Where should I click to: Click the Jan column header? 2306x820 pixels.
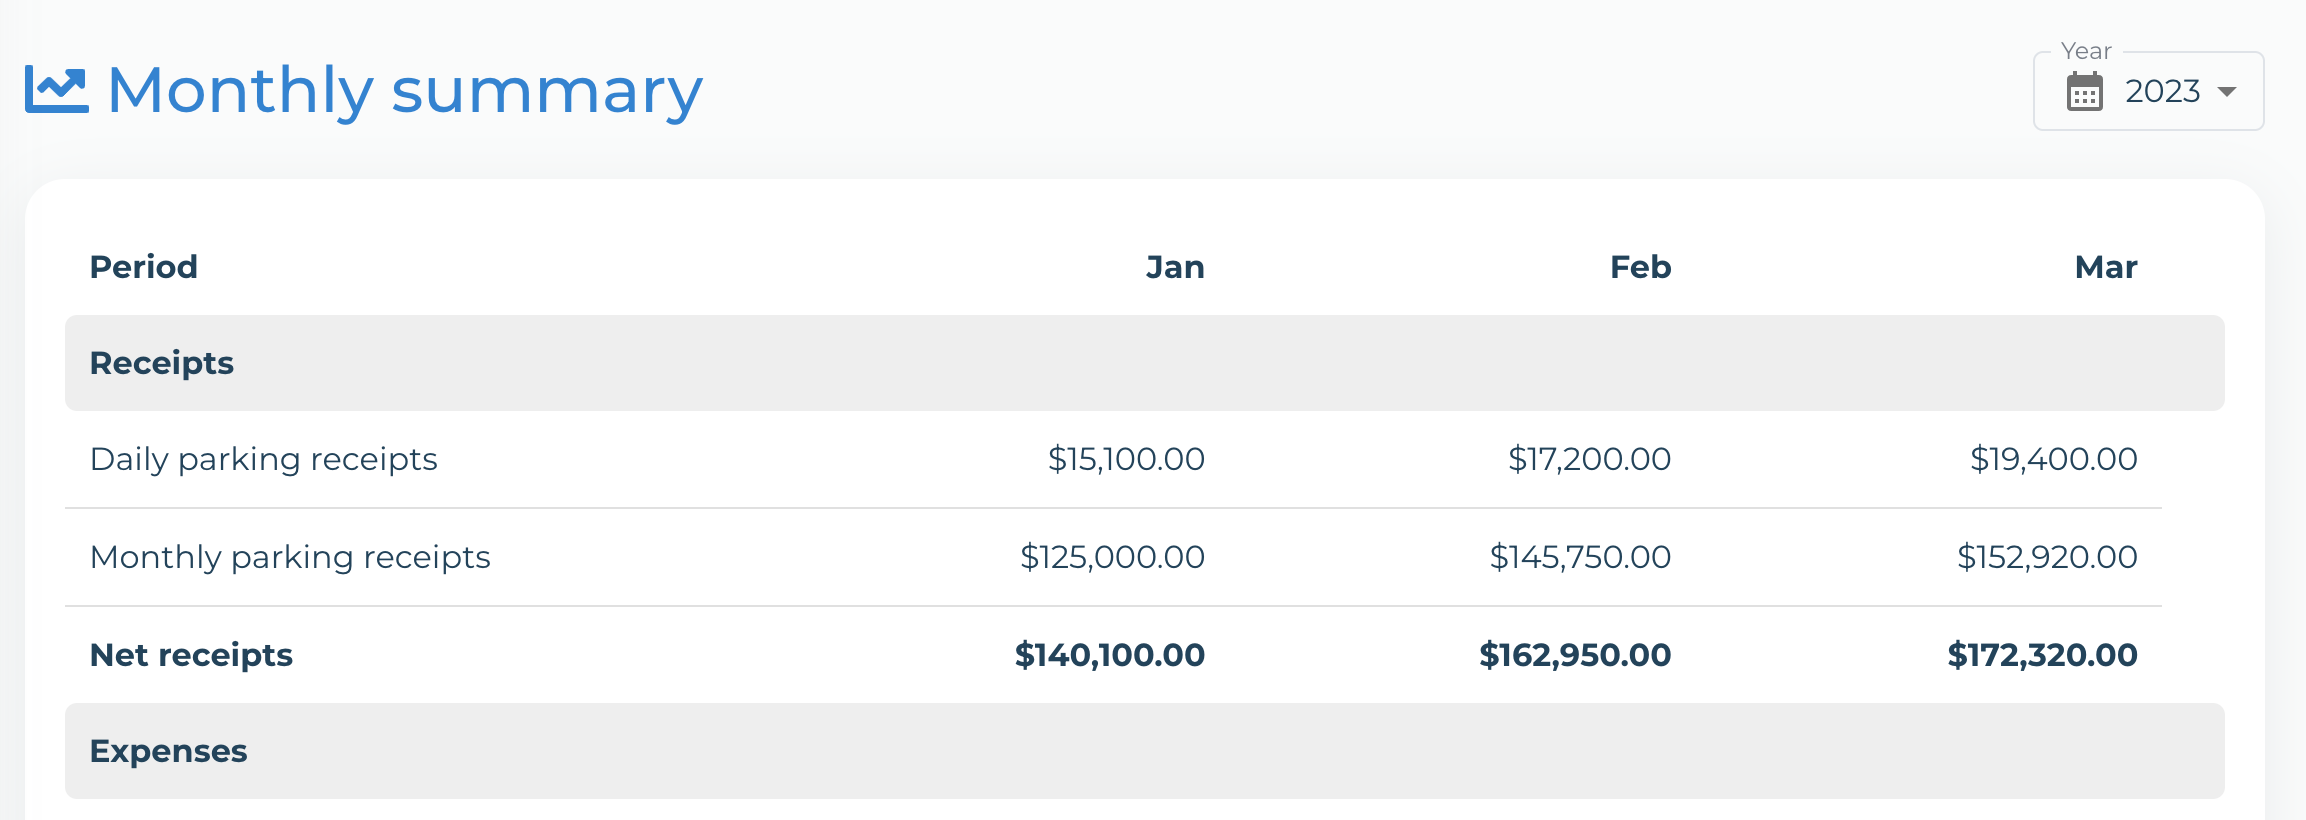coord(1175,267)
